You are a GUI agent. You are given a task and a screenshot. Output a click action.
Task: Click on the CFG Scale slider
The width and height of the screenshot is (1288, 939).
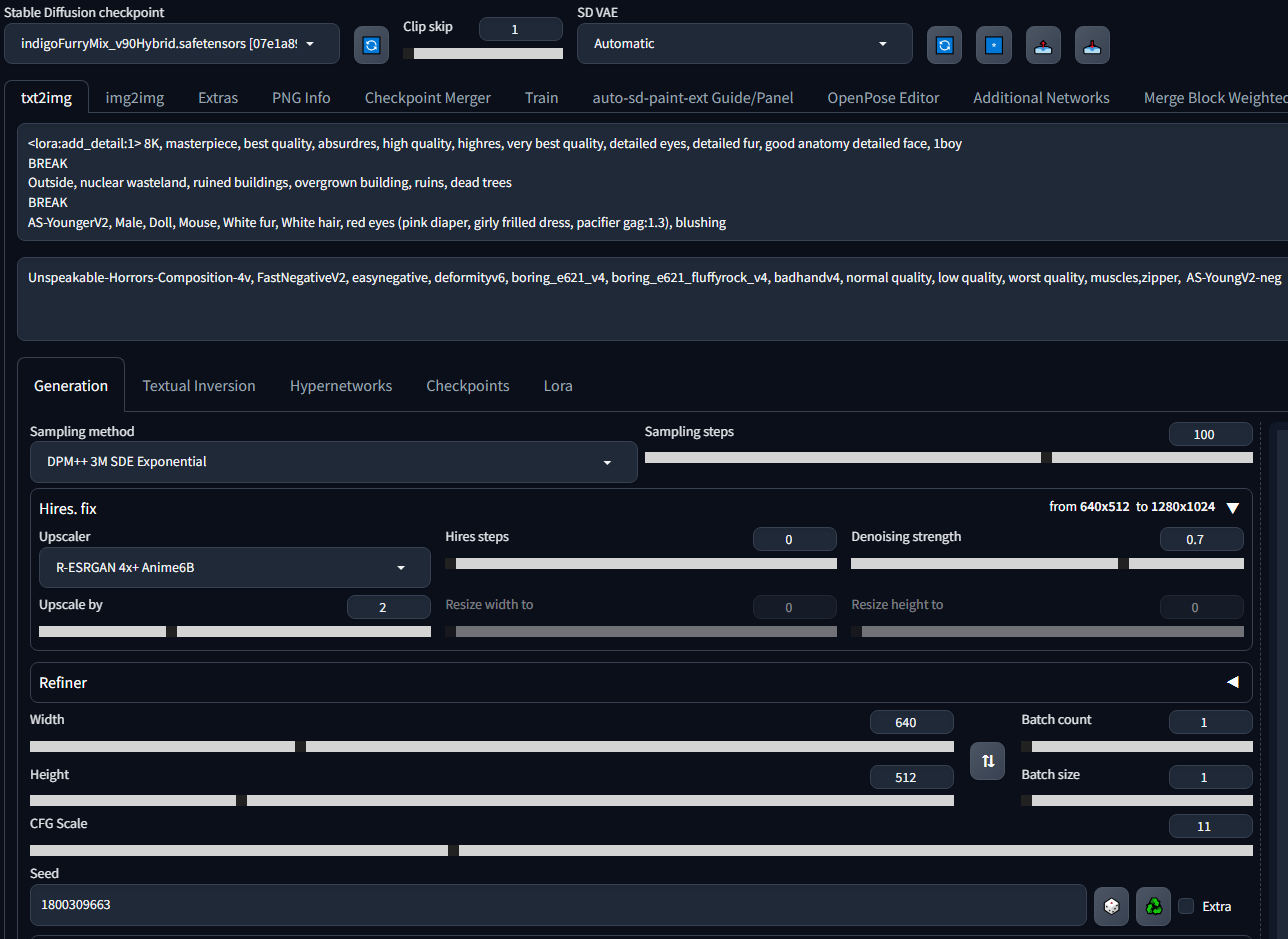coord(640,850)
